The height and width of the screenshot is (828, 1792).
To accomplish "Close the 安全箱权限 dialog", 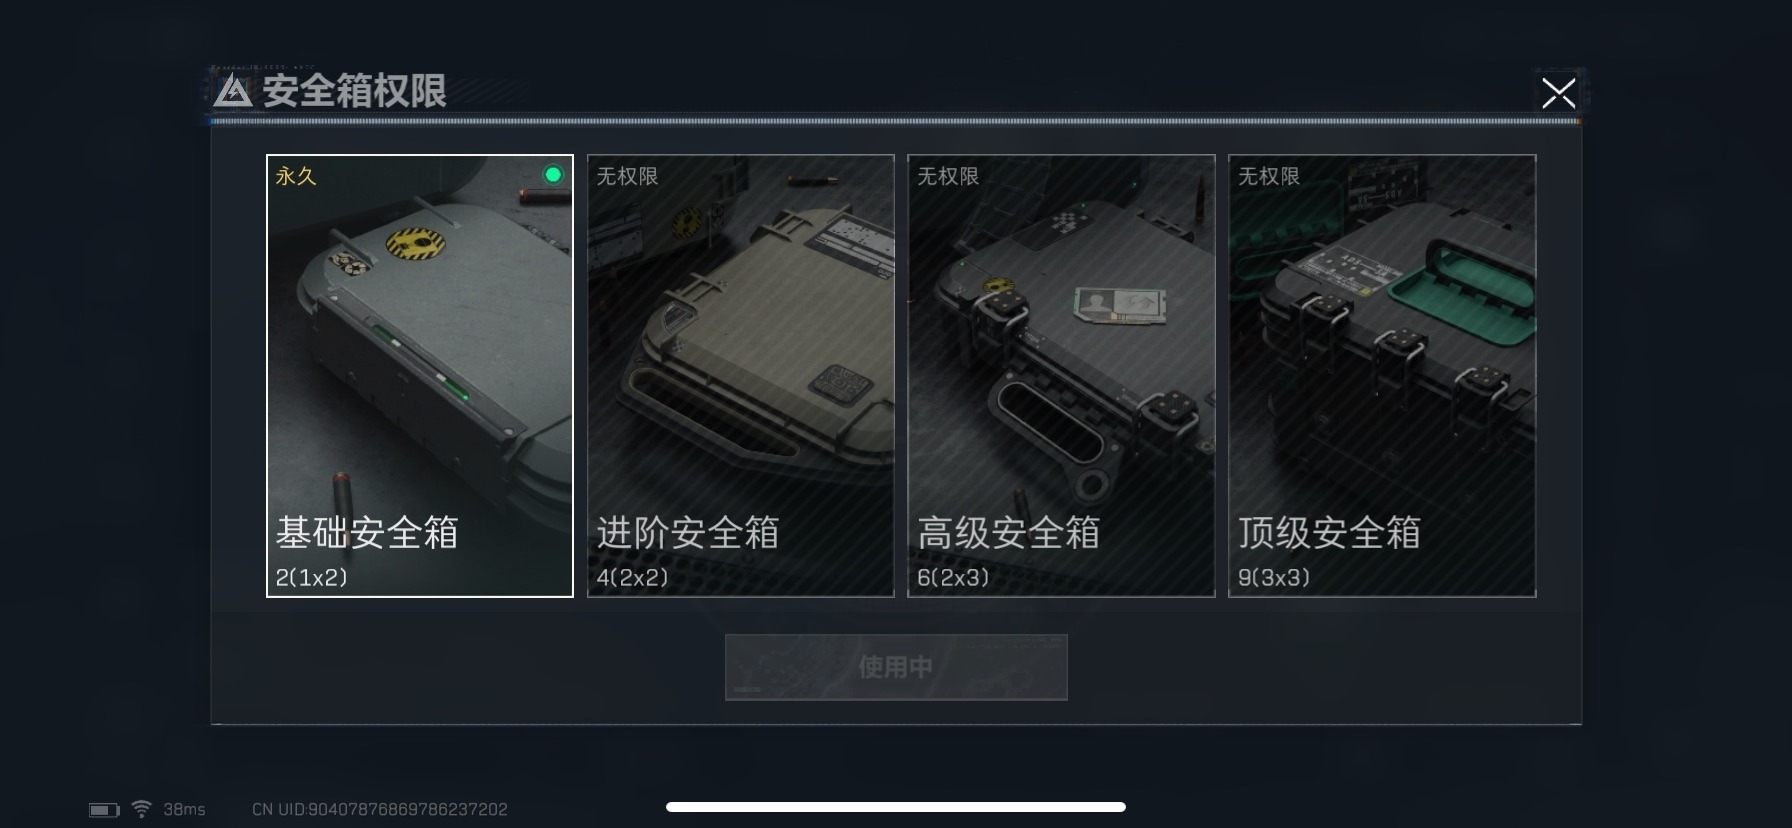I will 1558,93.
